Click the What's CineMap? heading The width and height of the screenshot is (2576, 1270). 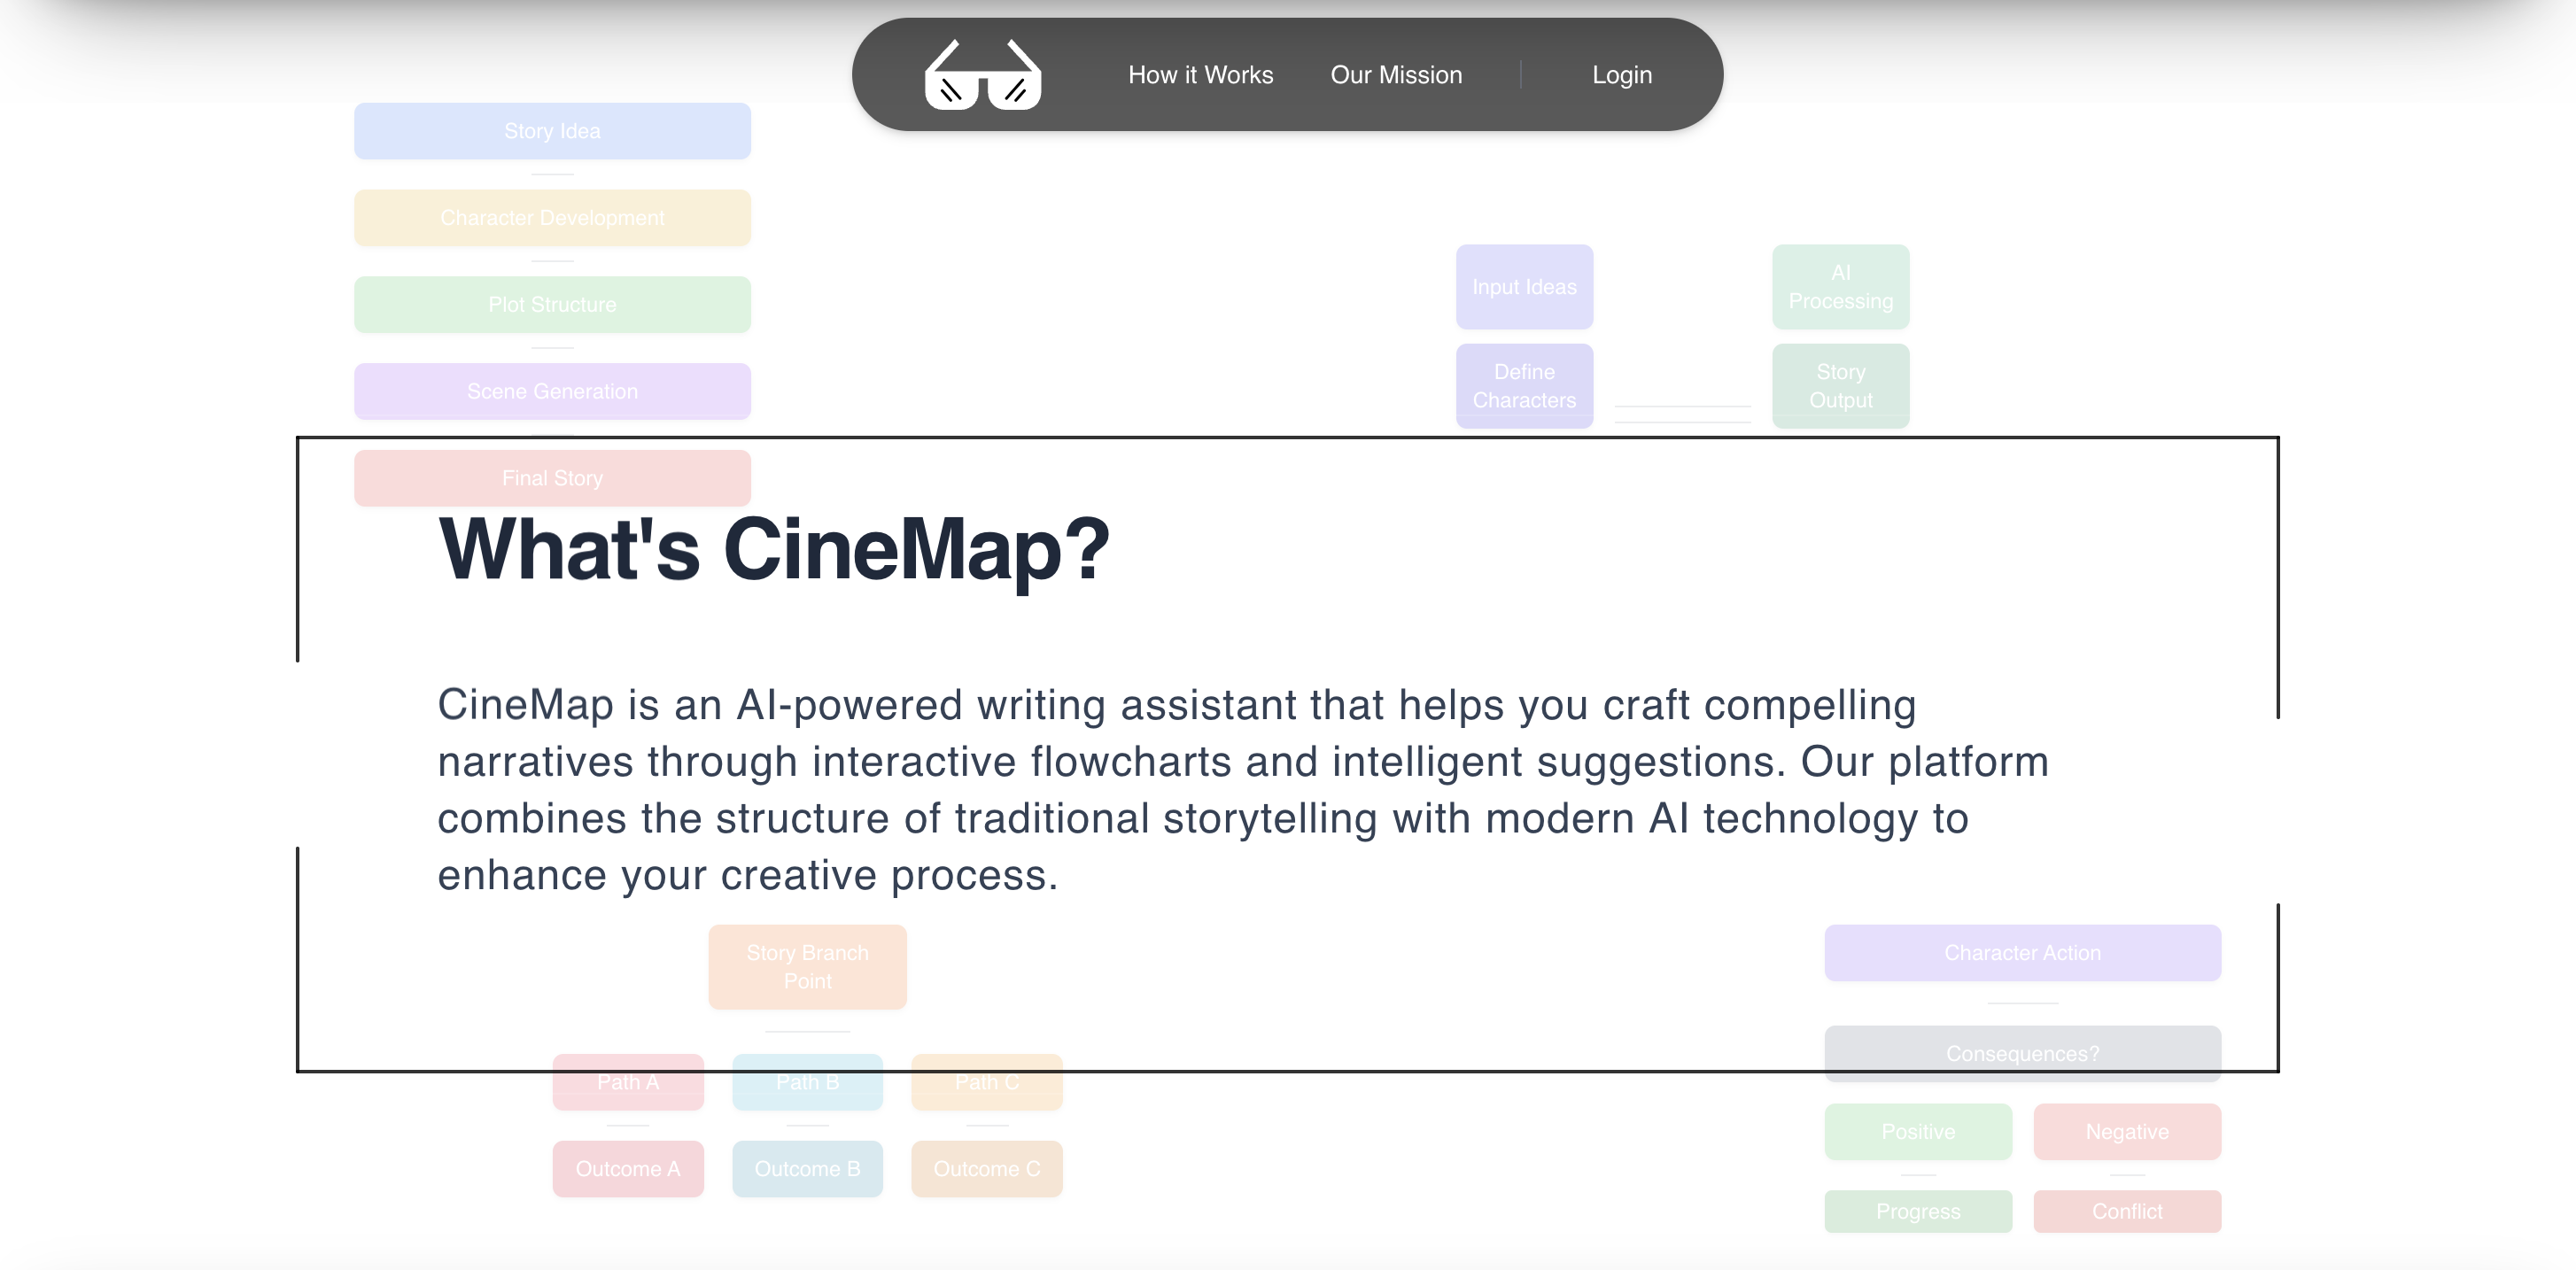click(x=773, y=549)
